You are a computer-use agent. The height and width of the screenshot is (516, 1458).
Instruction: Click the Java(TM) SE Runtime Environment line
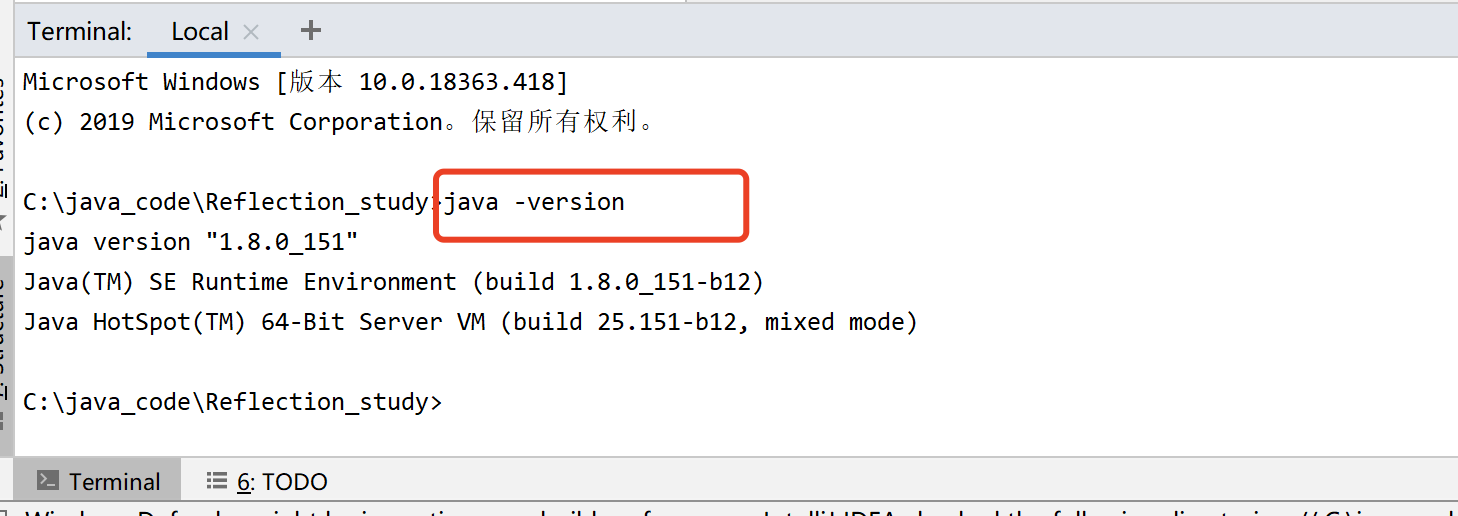pos(394,282)
